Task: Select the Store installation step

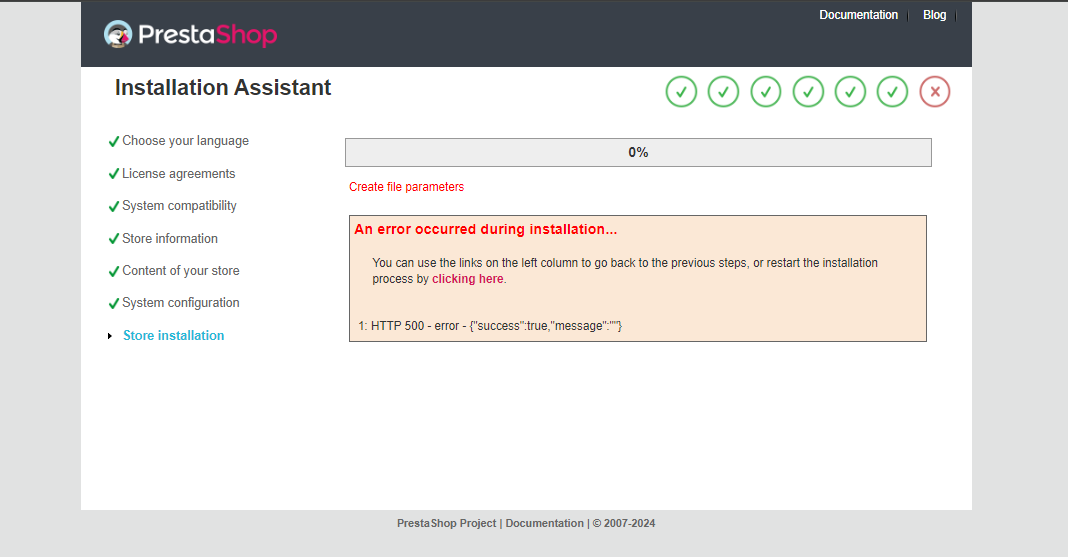Action: [x=174, y=335]
